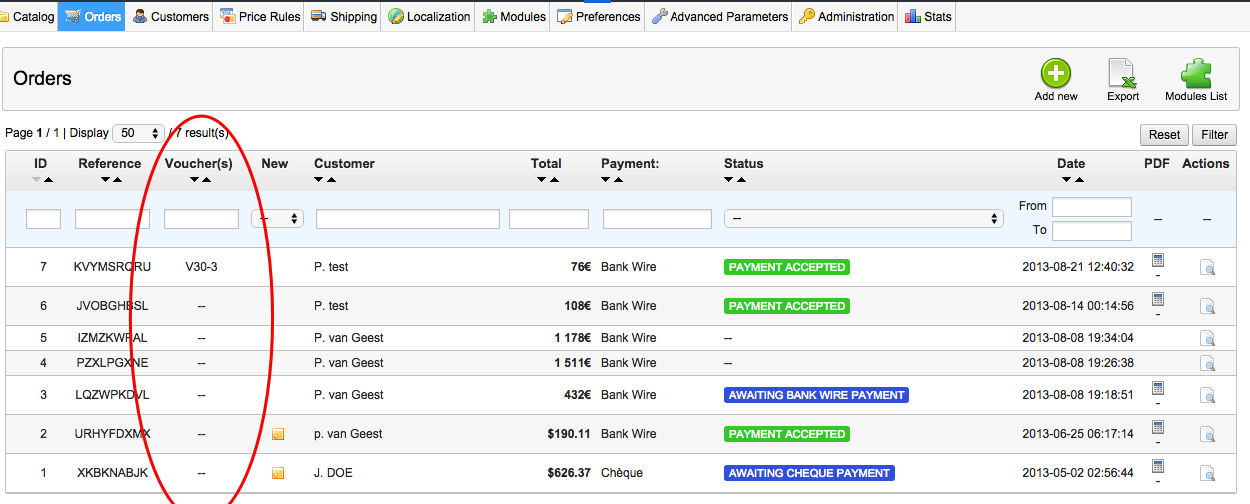Sort Reference column ascending arrow
The height and width of the screenshot is (504, 1250).
(118, 180)
